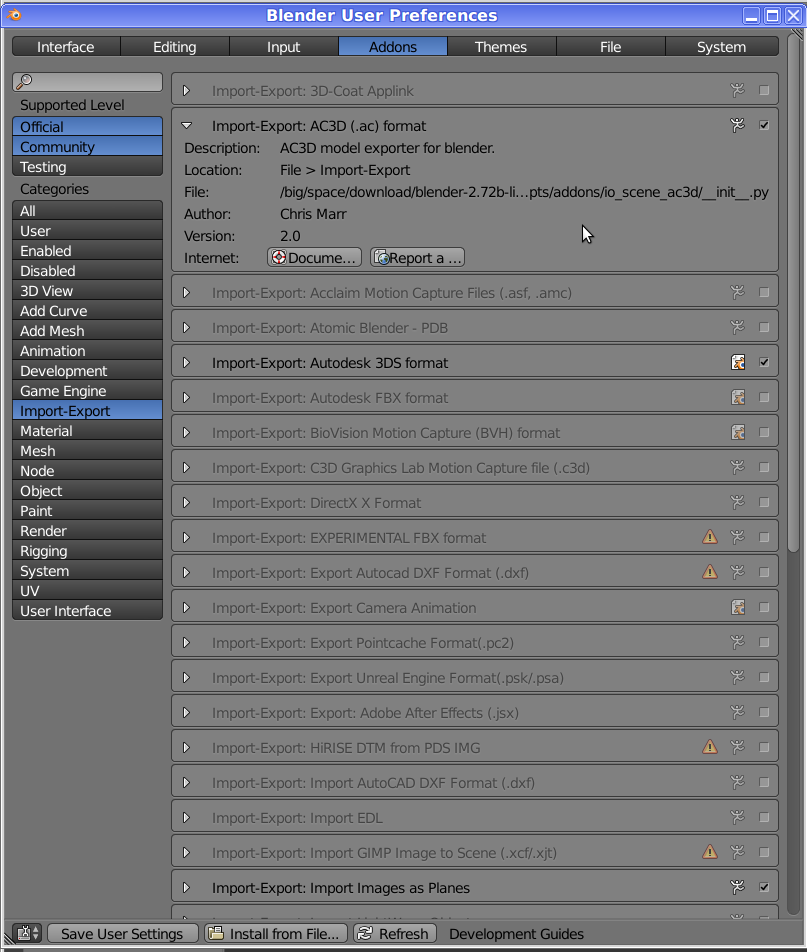This screenshot has width=807, height=952.
Task: Click the official icon on Export Camera Animation
Action: tap(738, 607)
